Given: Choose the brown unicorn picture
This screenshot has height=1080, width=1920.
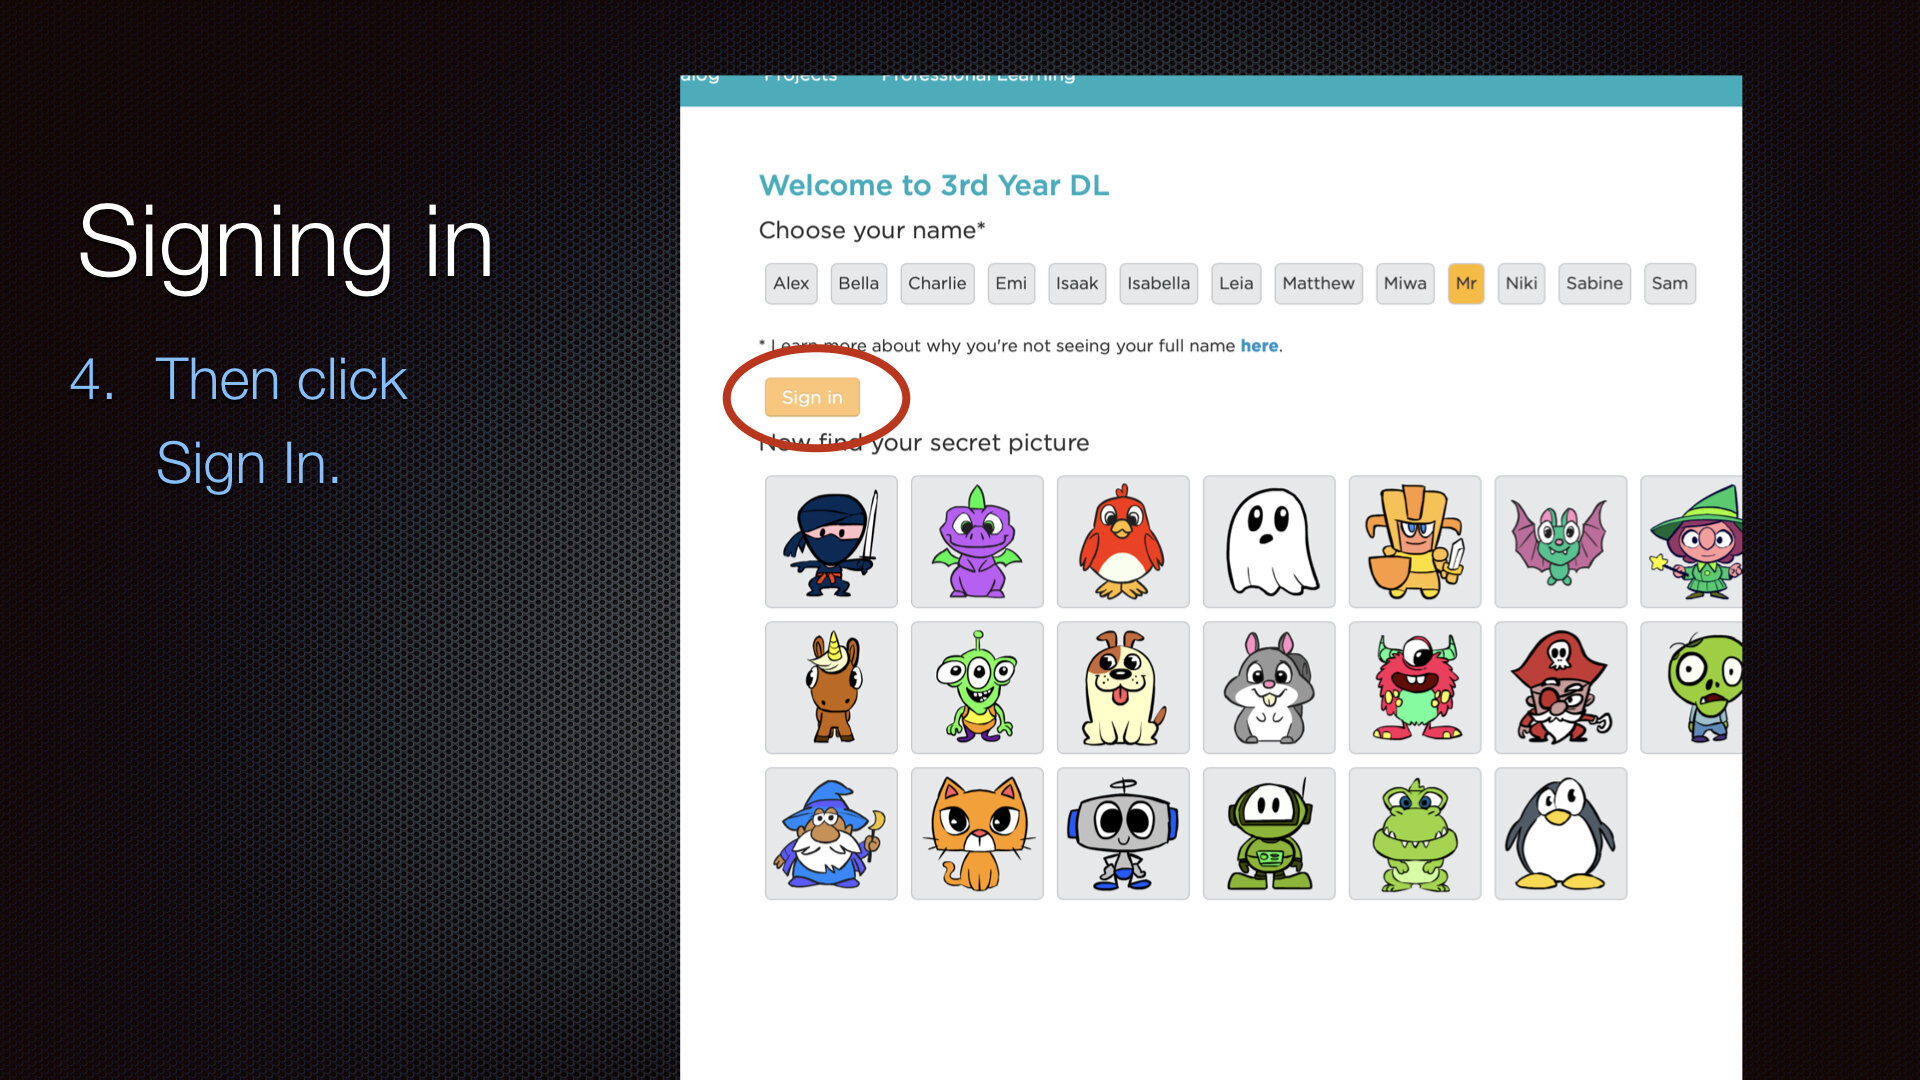Looking at the screenshot, I should tap(831, 688).
